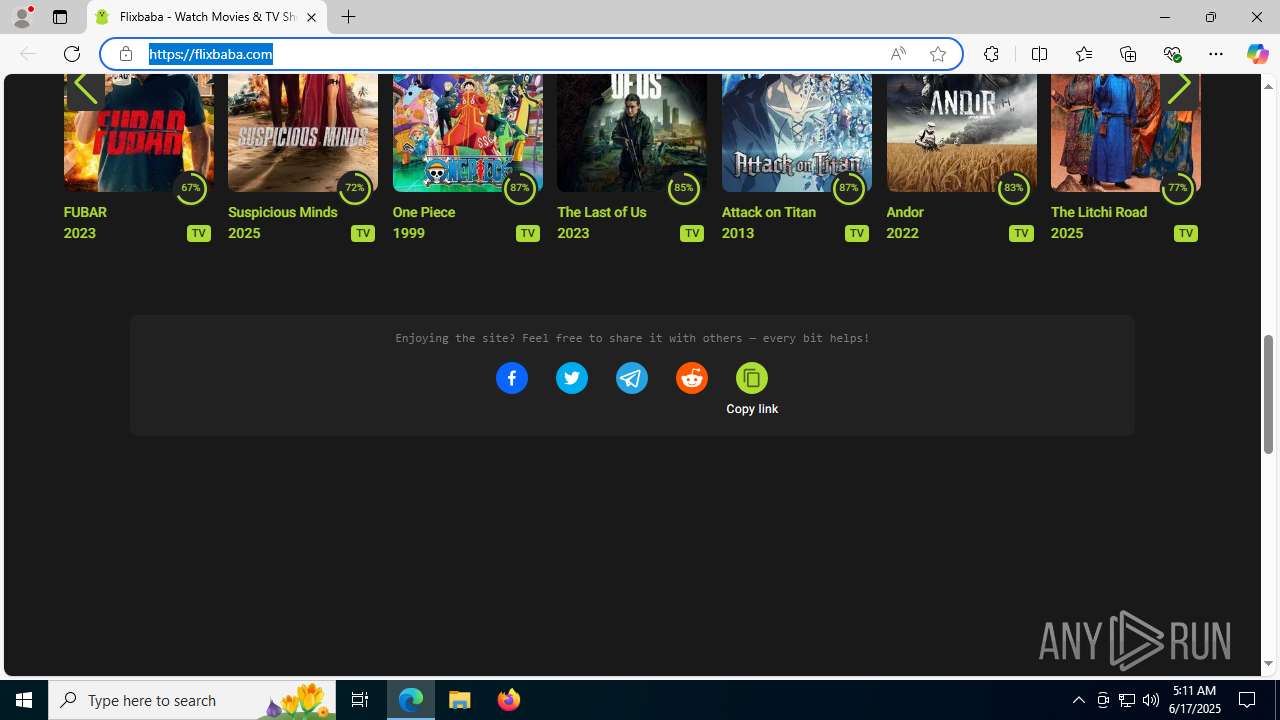Select the Flixbaba browser tab

coord(207,17)
